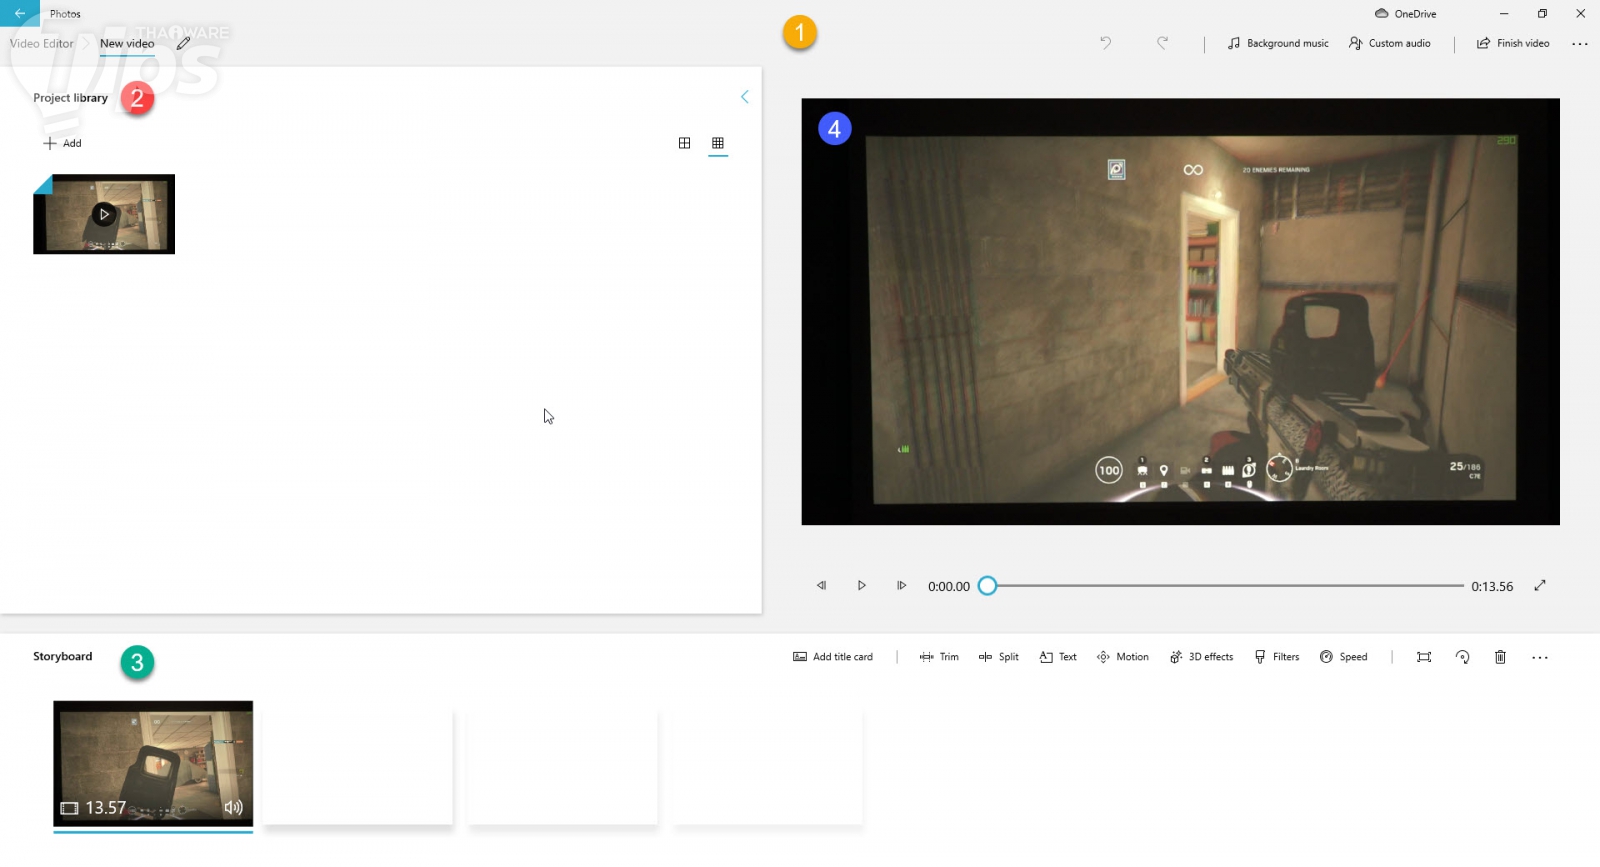Switch library to medium thumbnail view
1600x867 pixels.
pos(684,143)
